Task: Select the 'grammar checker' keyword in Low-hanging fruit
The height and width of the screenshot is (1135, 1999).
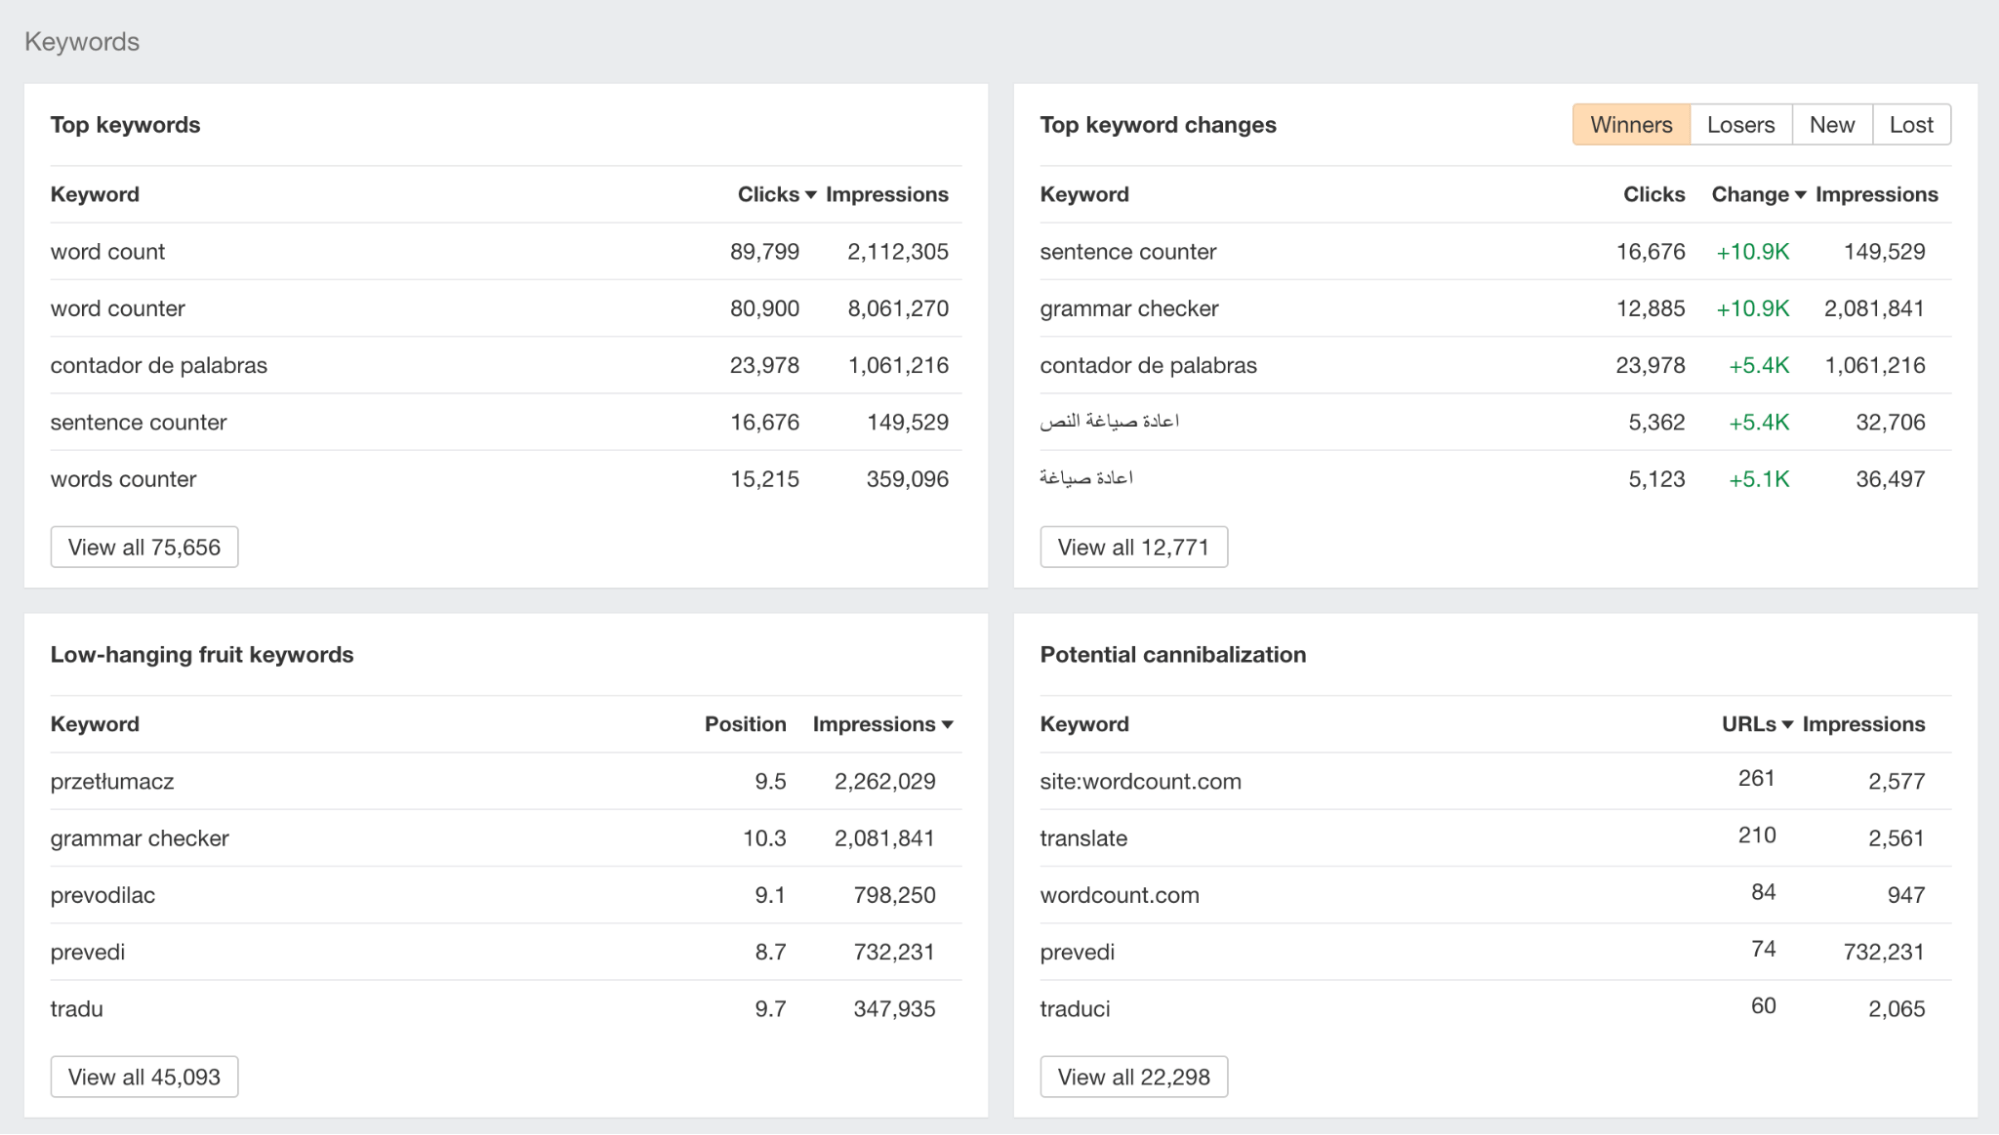Action: (x=140, y=838)
